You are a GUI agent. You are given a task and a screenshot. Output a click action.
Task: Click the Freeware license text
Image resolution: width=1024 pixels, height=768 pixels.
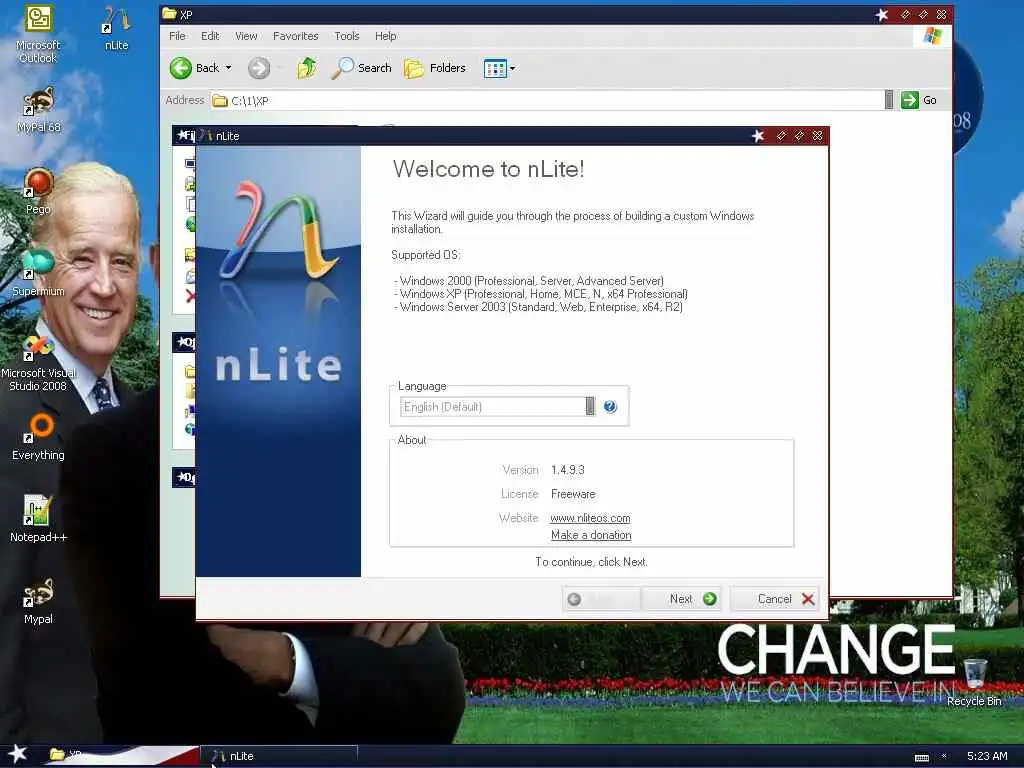pyautogui.click(x=573, y=494)
